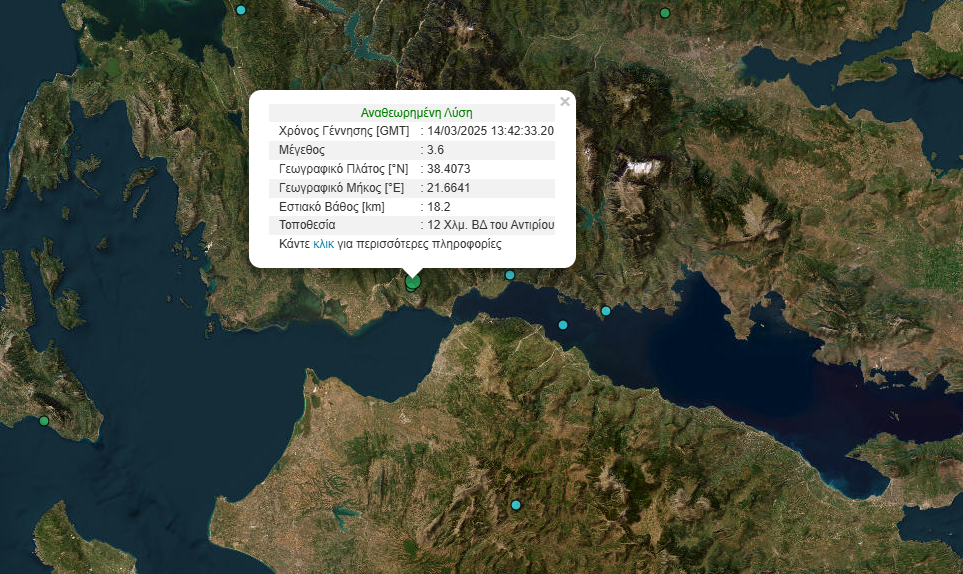Viewport: 963px width, 574px height.
Task: Select the green marker on the far-left island
Action: (43, 421)
